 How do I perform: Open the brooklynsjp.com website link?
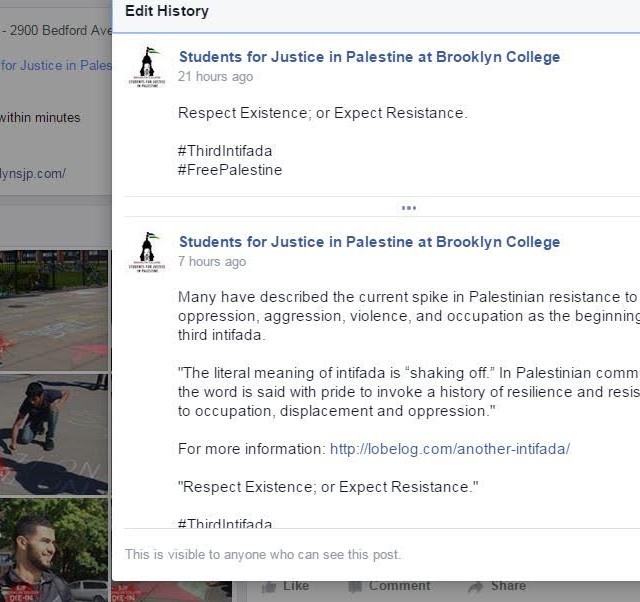(x=33, y=173)
